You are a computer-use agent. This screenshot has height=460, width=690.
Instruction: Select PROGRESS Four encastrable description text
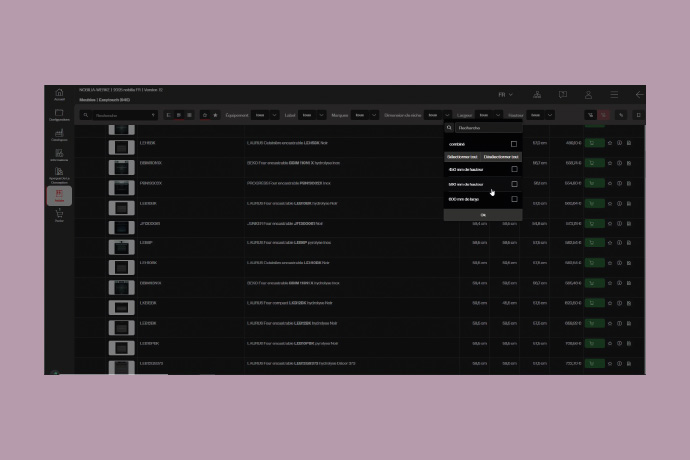pyautogui.click(x=289, y=183)
